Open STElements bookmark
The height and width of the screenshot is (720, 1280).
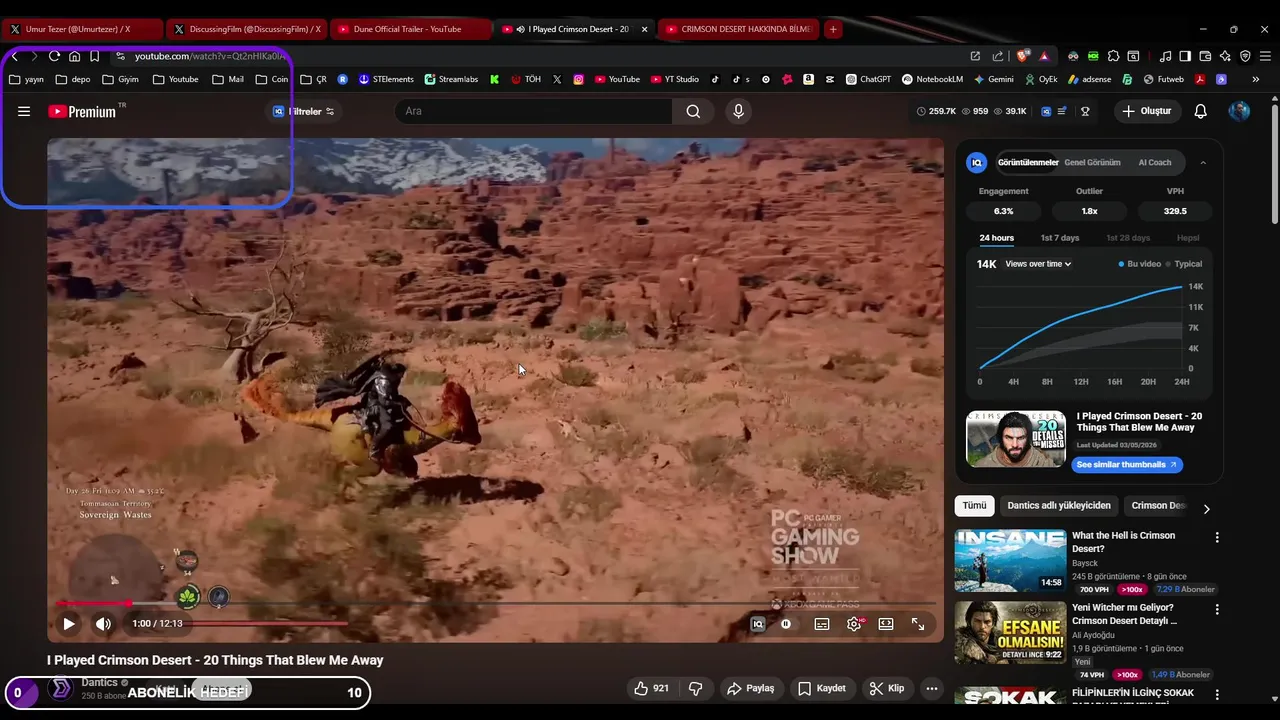tap(386, 79)
